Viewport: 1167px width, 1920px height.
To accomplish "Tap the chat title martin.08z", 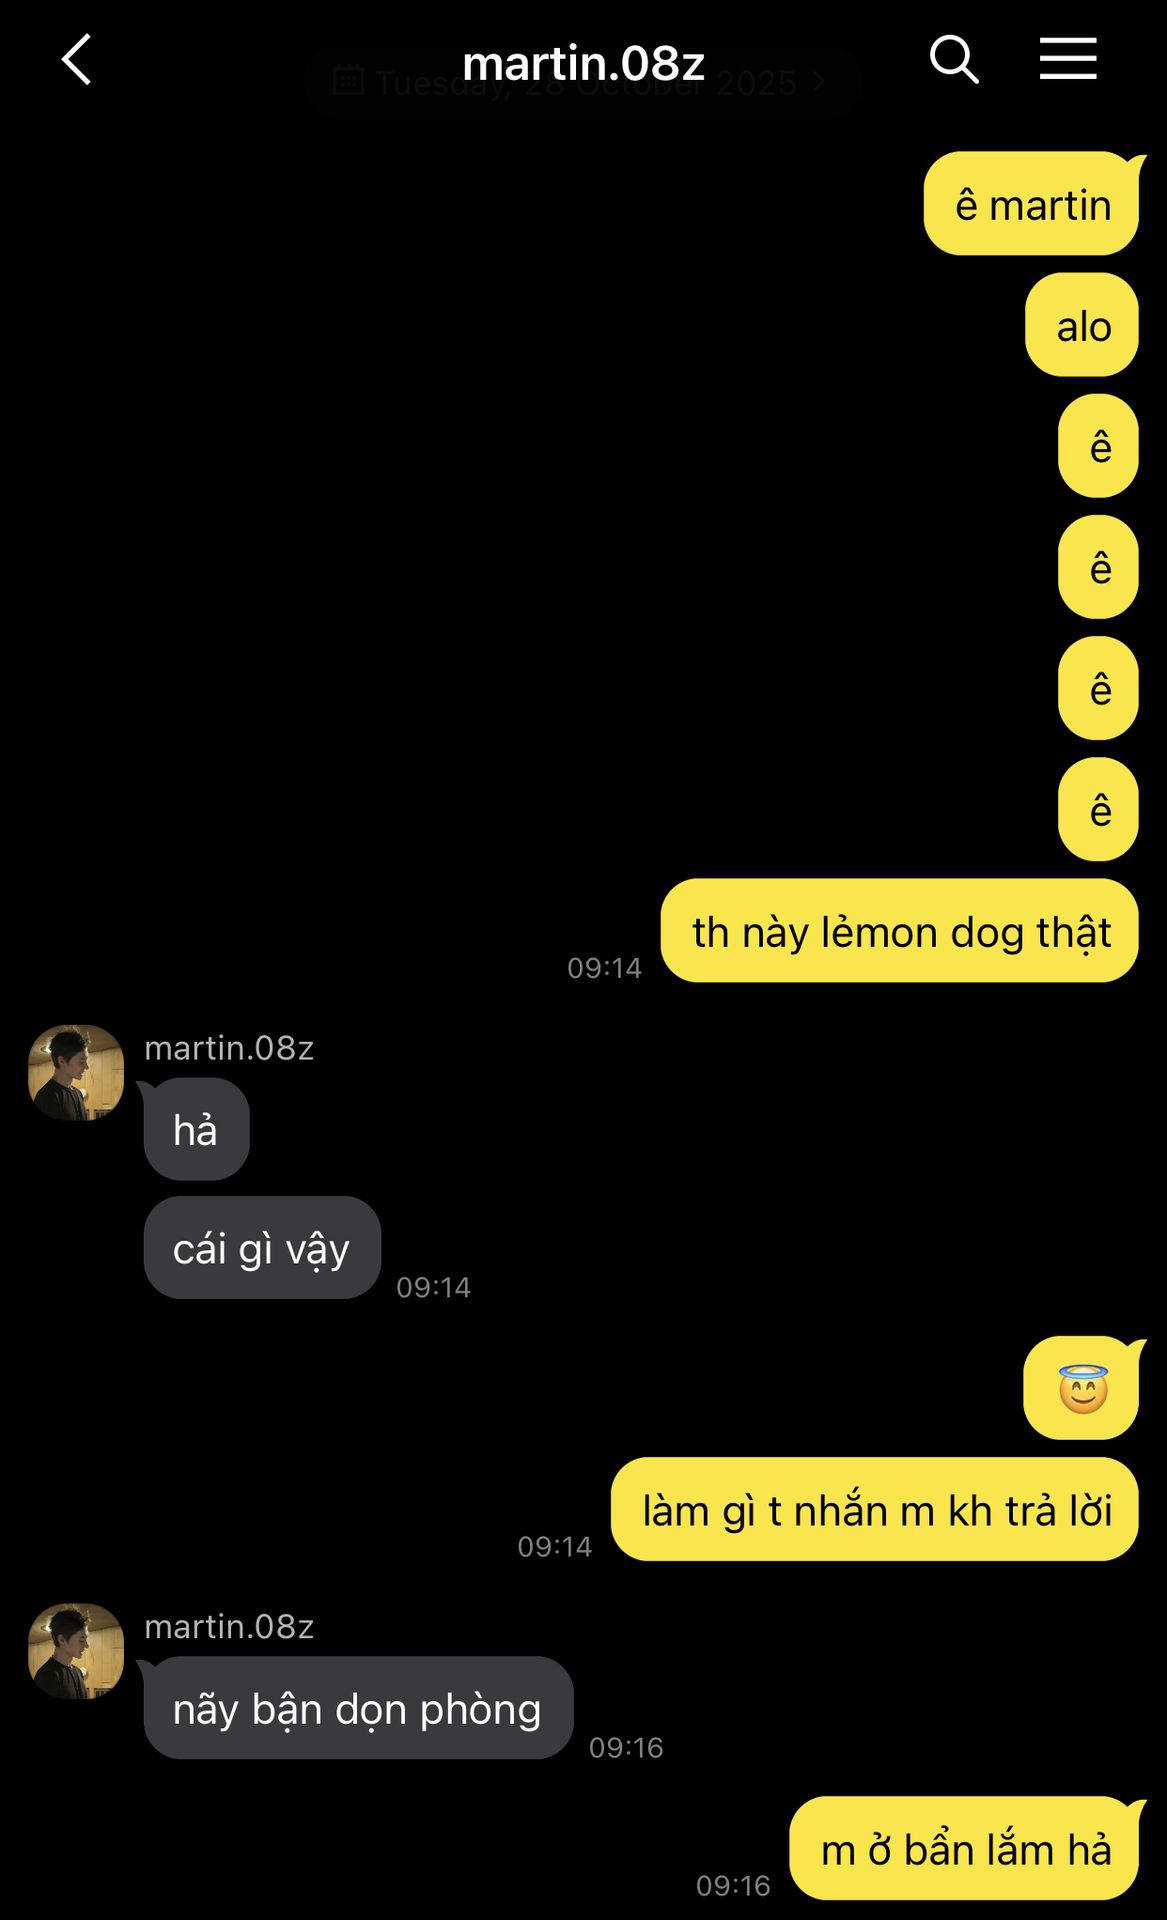I will point(584,63).
